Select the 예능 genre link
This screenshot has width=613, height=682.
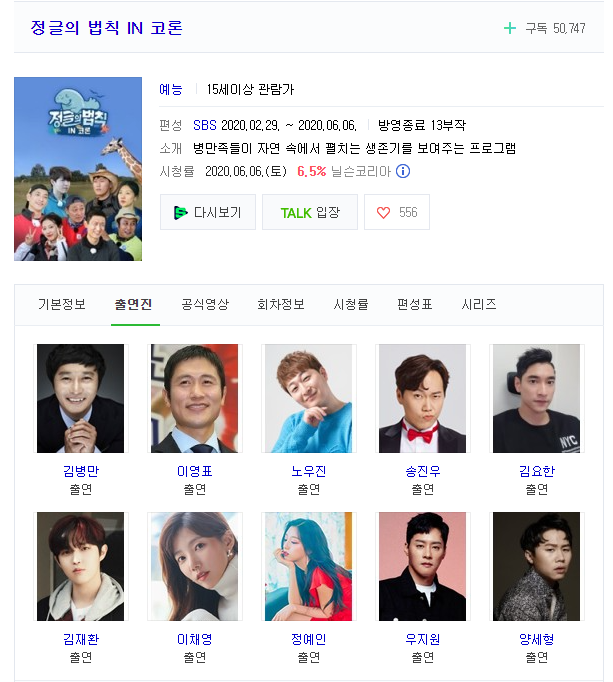(171, 89)
